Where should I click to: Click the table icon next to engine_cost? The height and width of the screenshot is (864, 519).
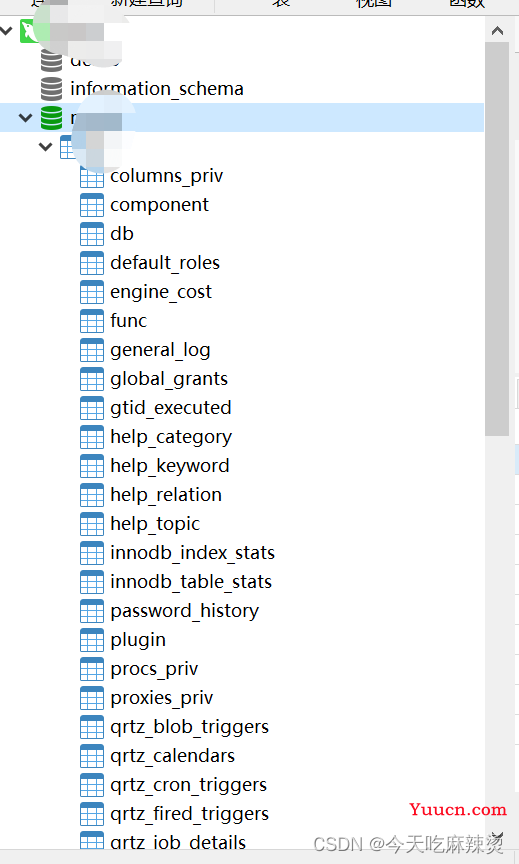point(91,292)
